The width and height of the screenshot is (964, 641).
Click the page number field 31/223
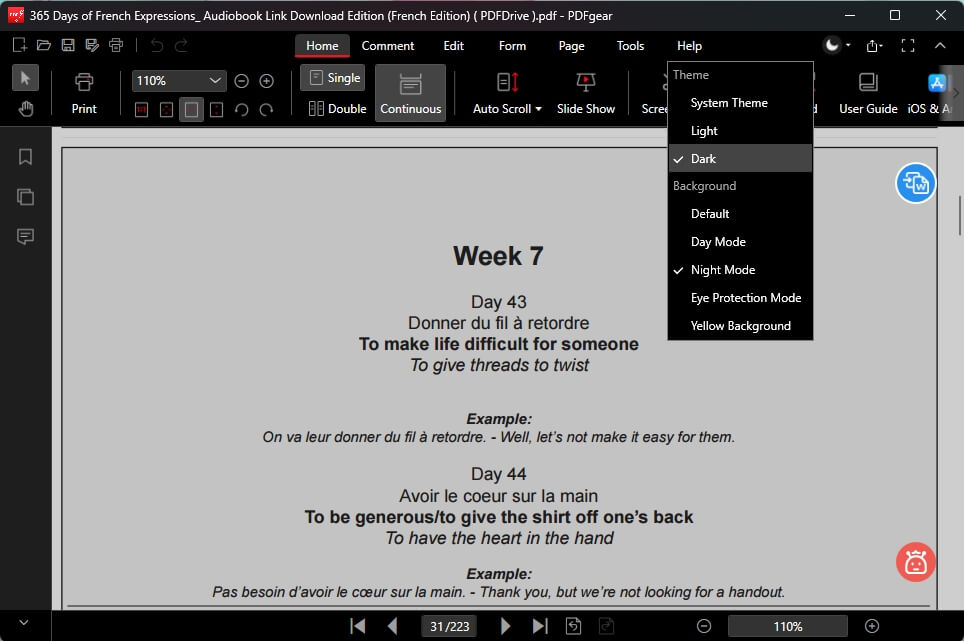coord(448,626)
